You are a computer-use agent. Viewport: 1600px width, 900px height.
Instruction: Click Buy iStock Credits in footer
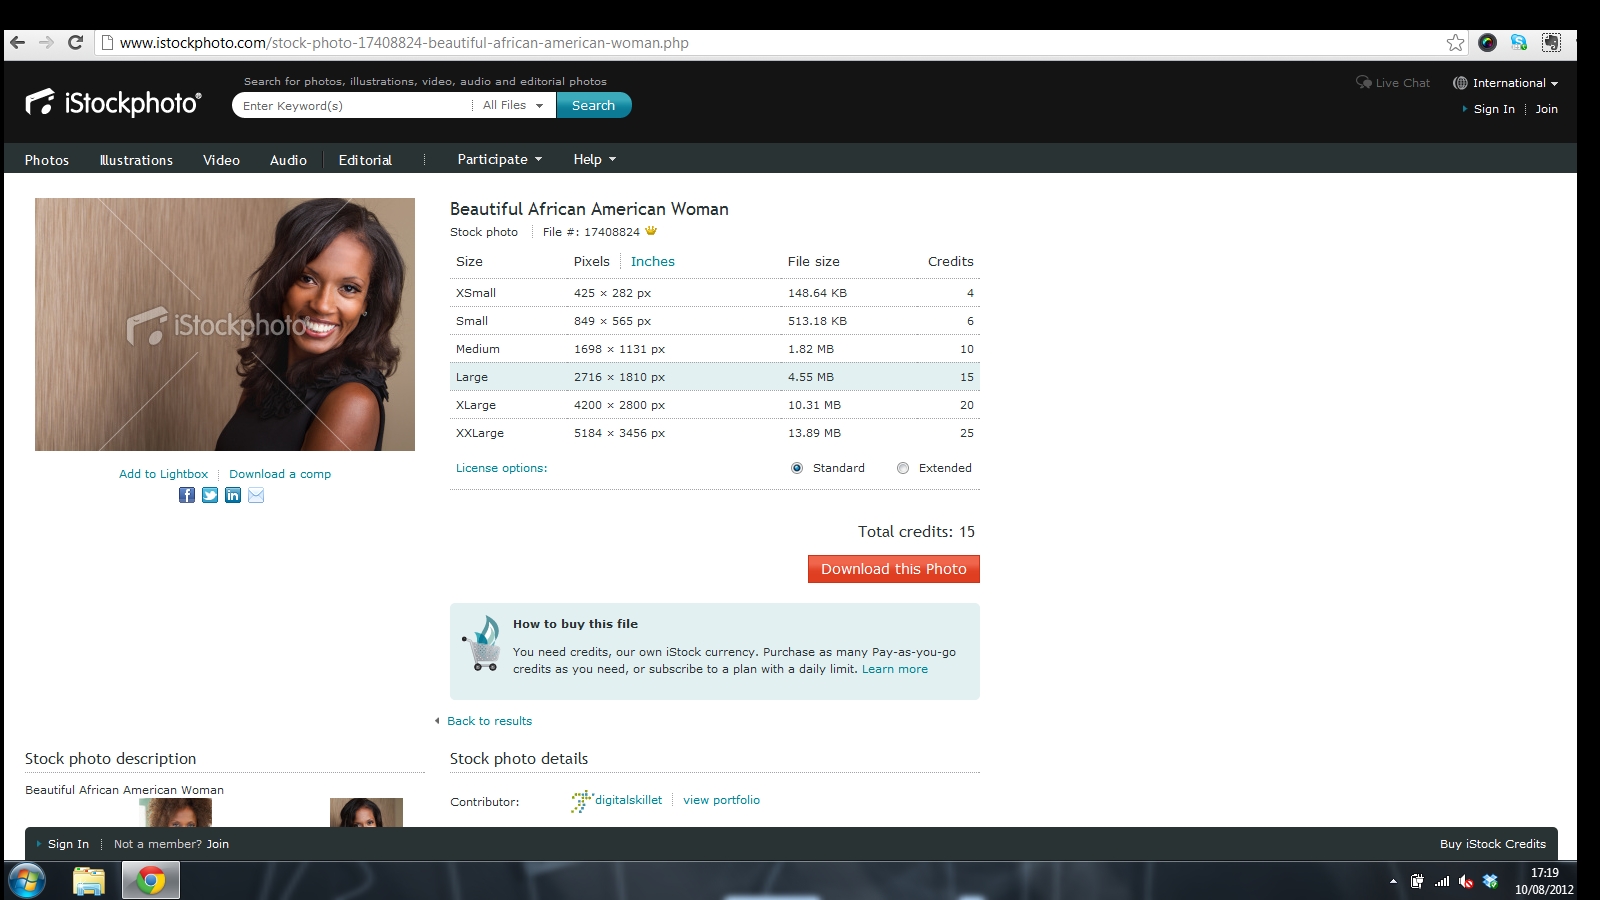coord(1493,844)
